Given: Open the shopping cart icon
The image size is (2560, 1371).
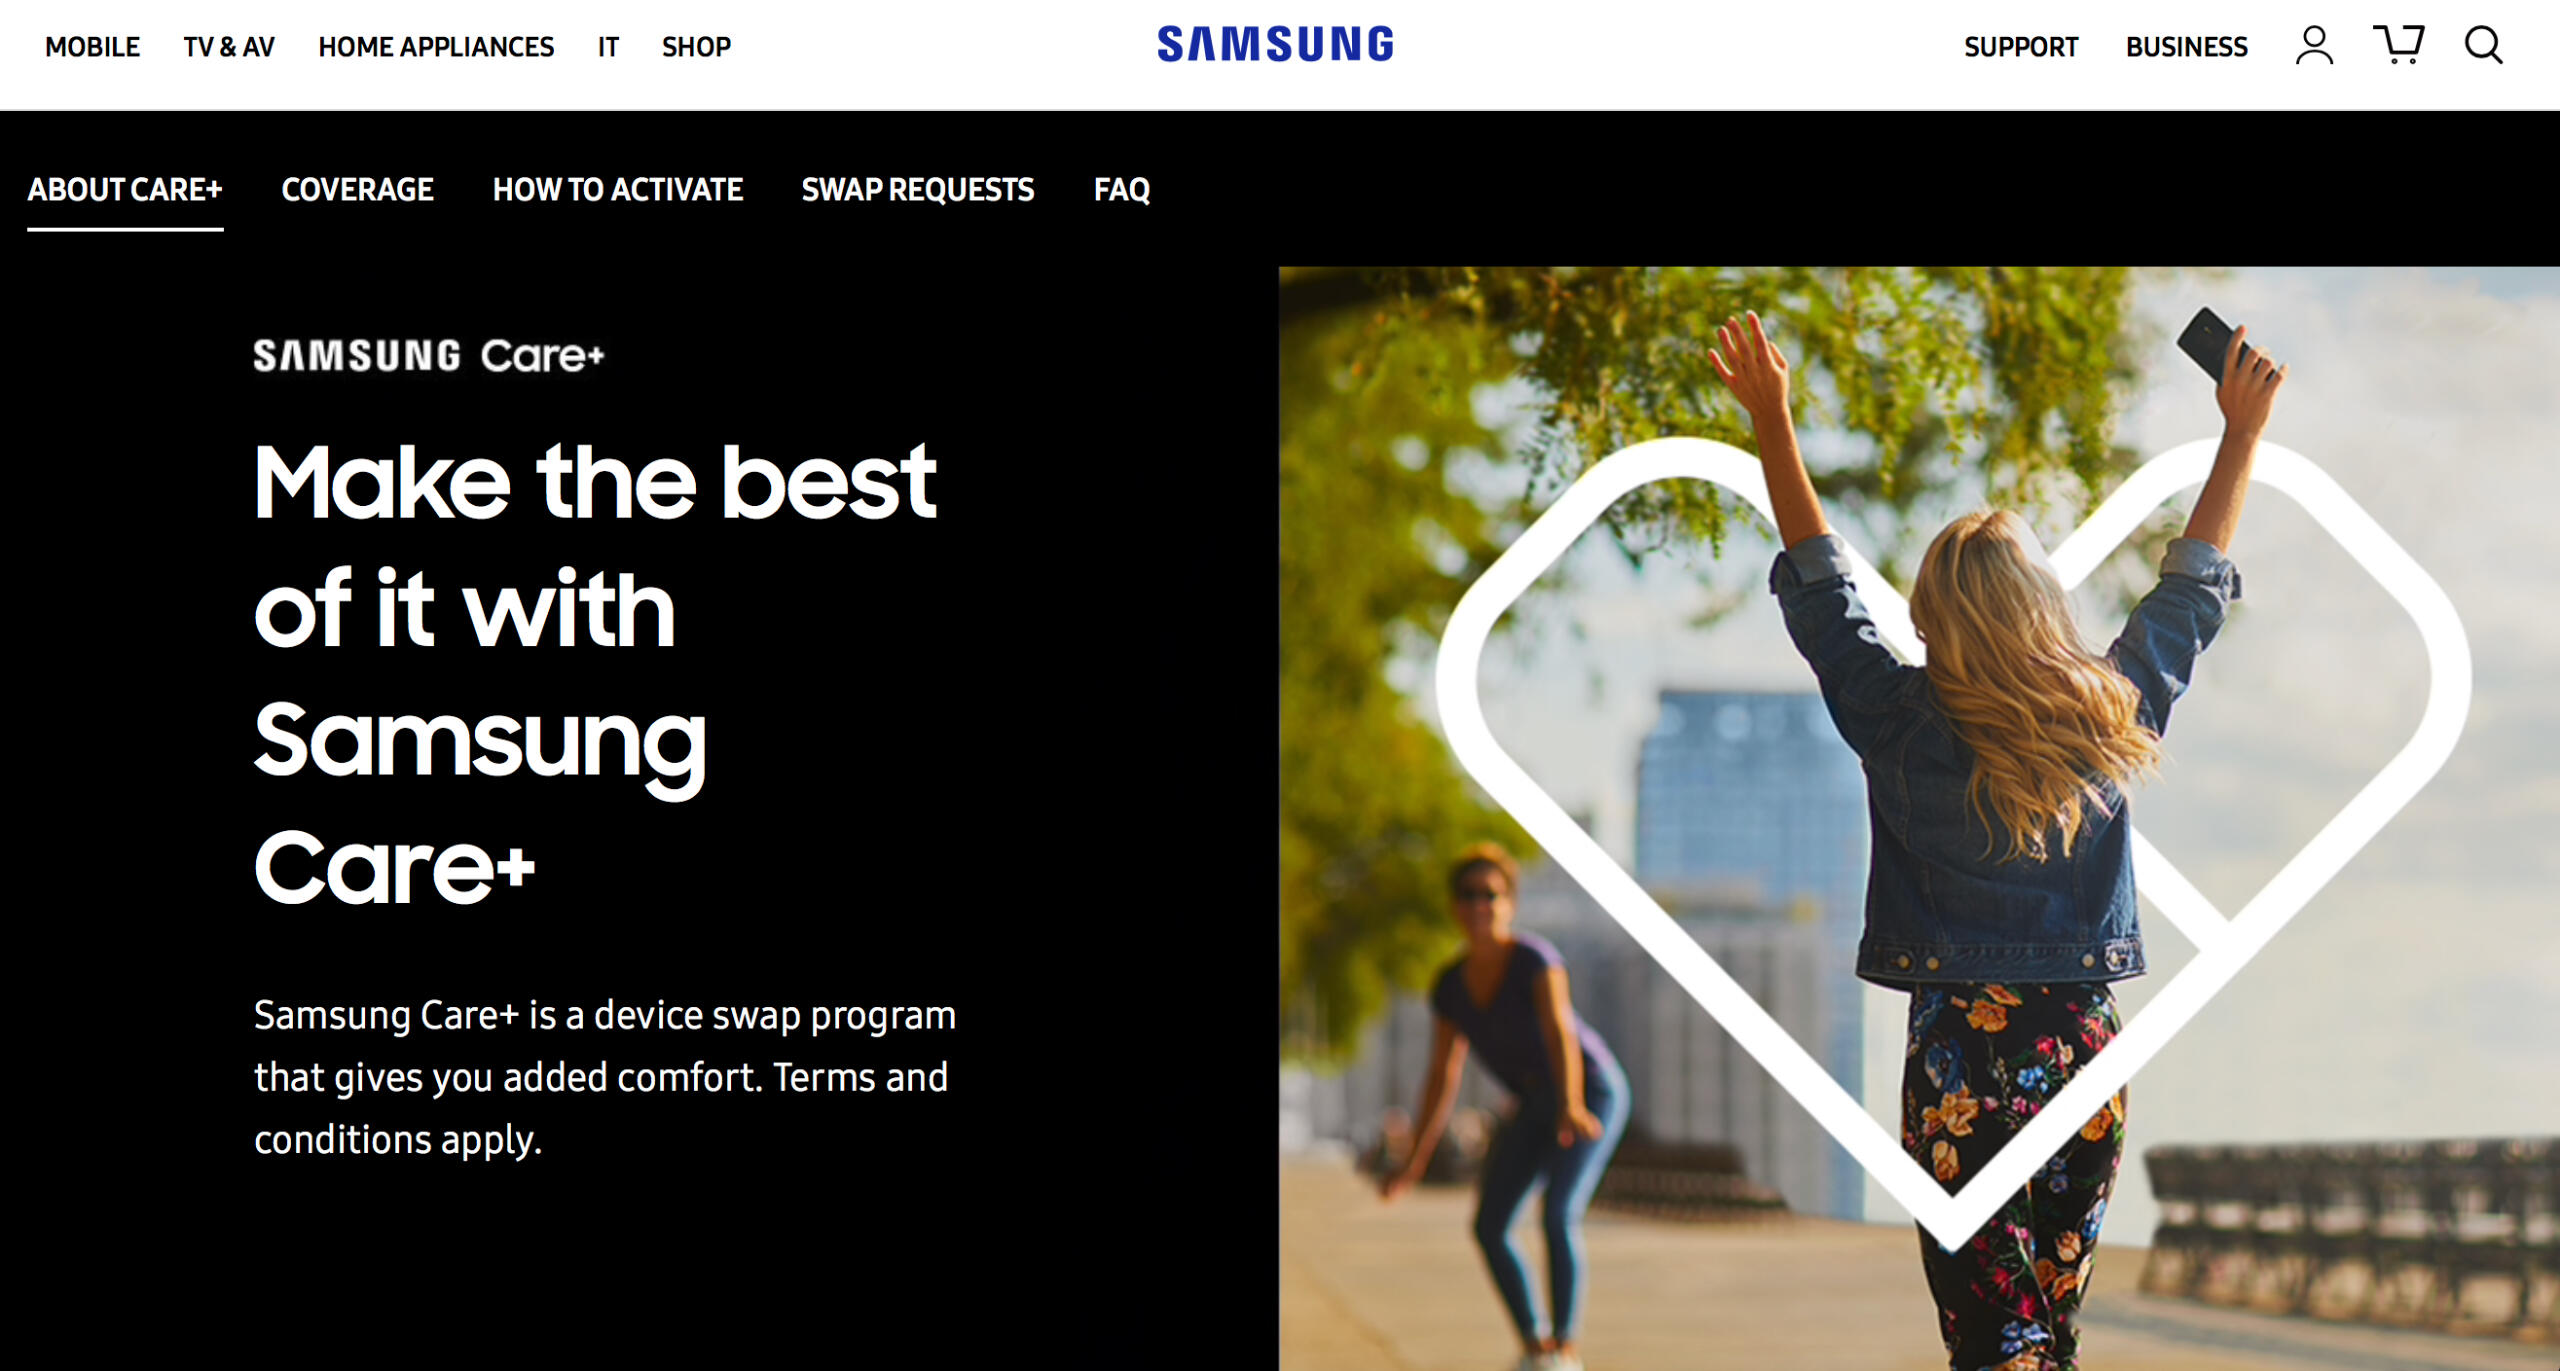Looking at the screenshot, I should click(2398, 45).
